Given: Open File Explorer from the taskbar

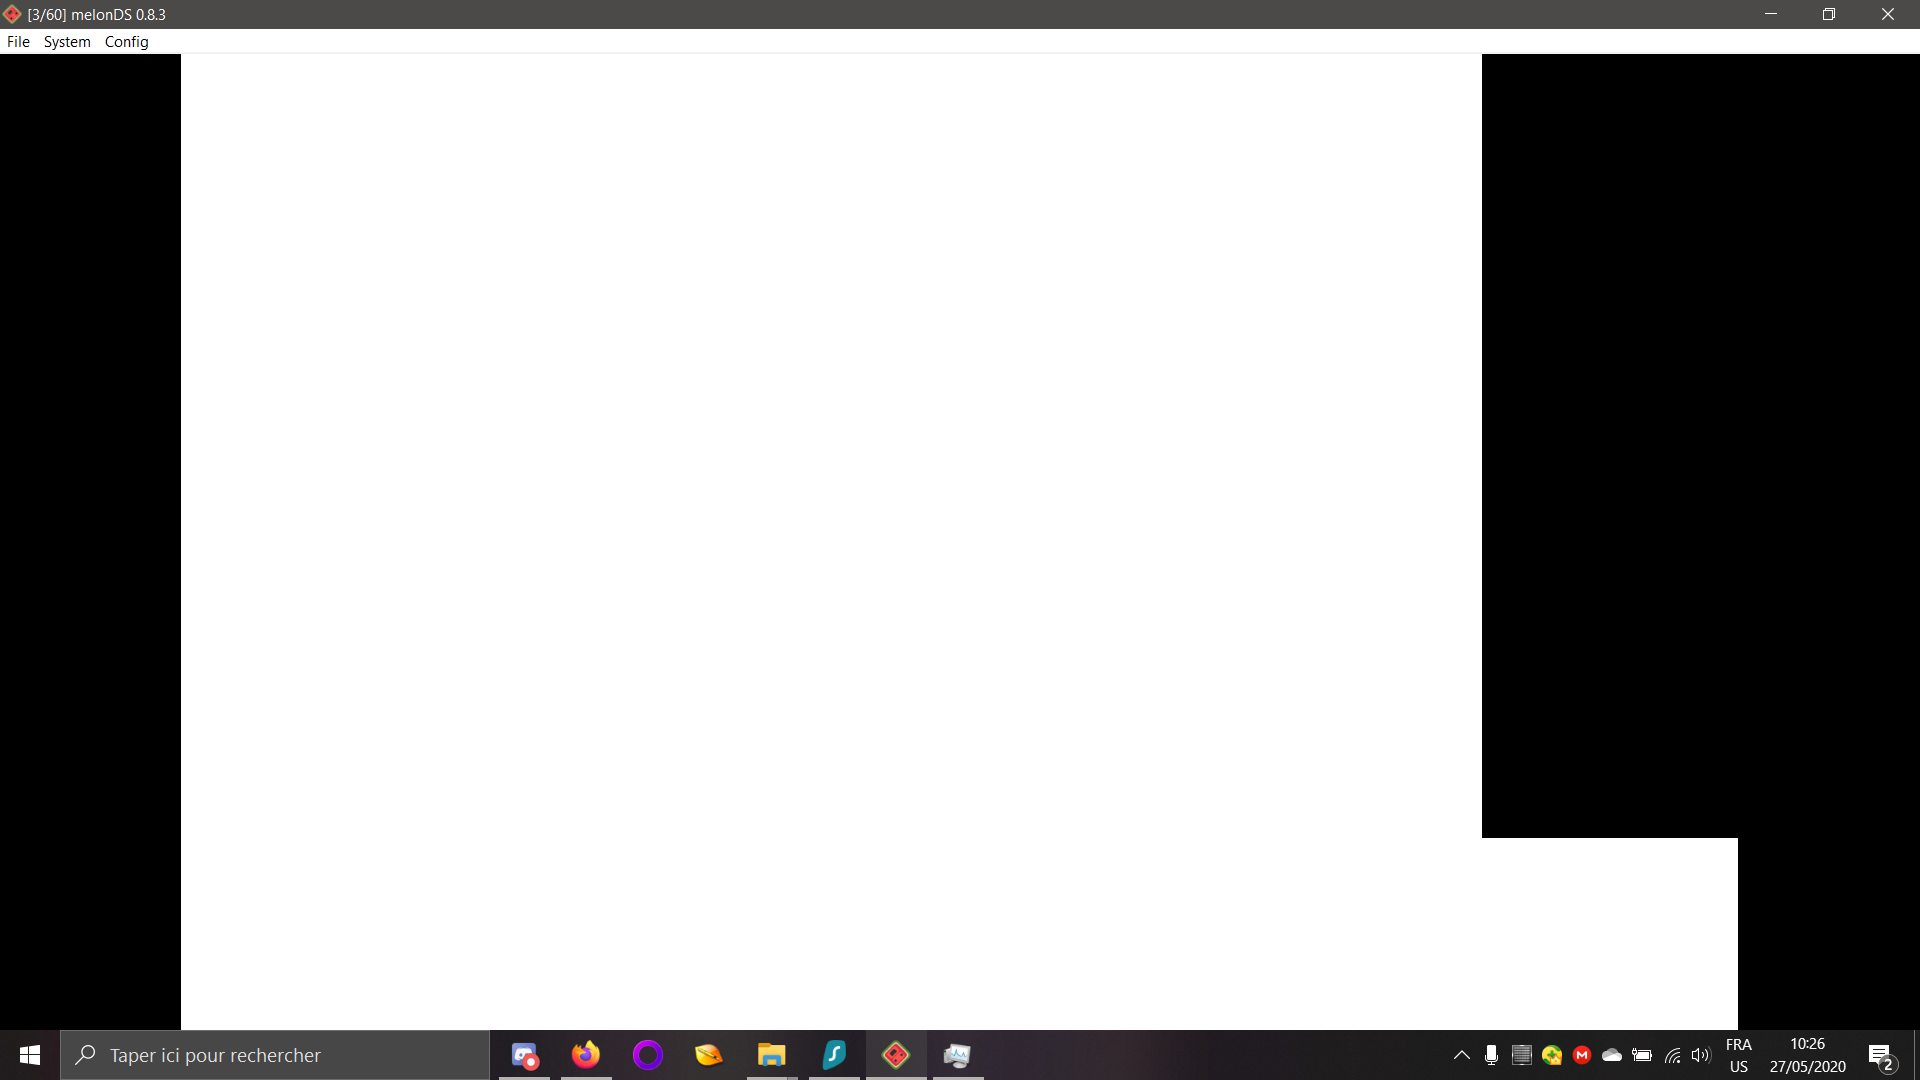Looking at the screenshot, I should (771, 1054).
